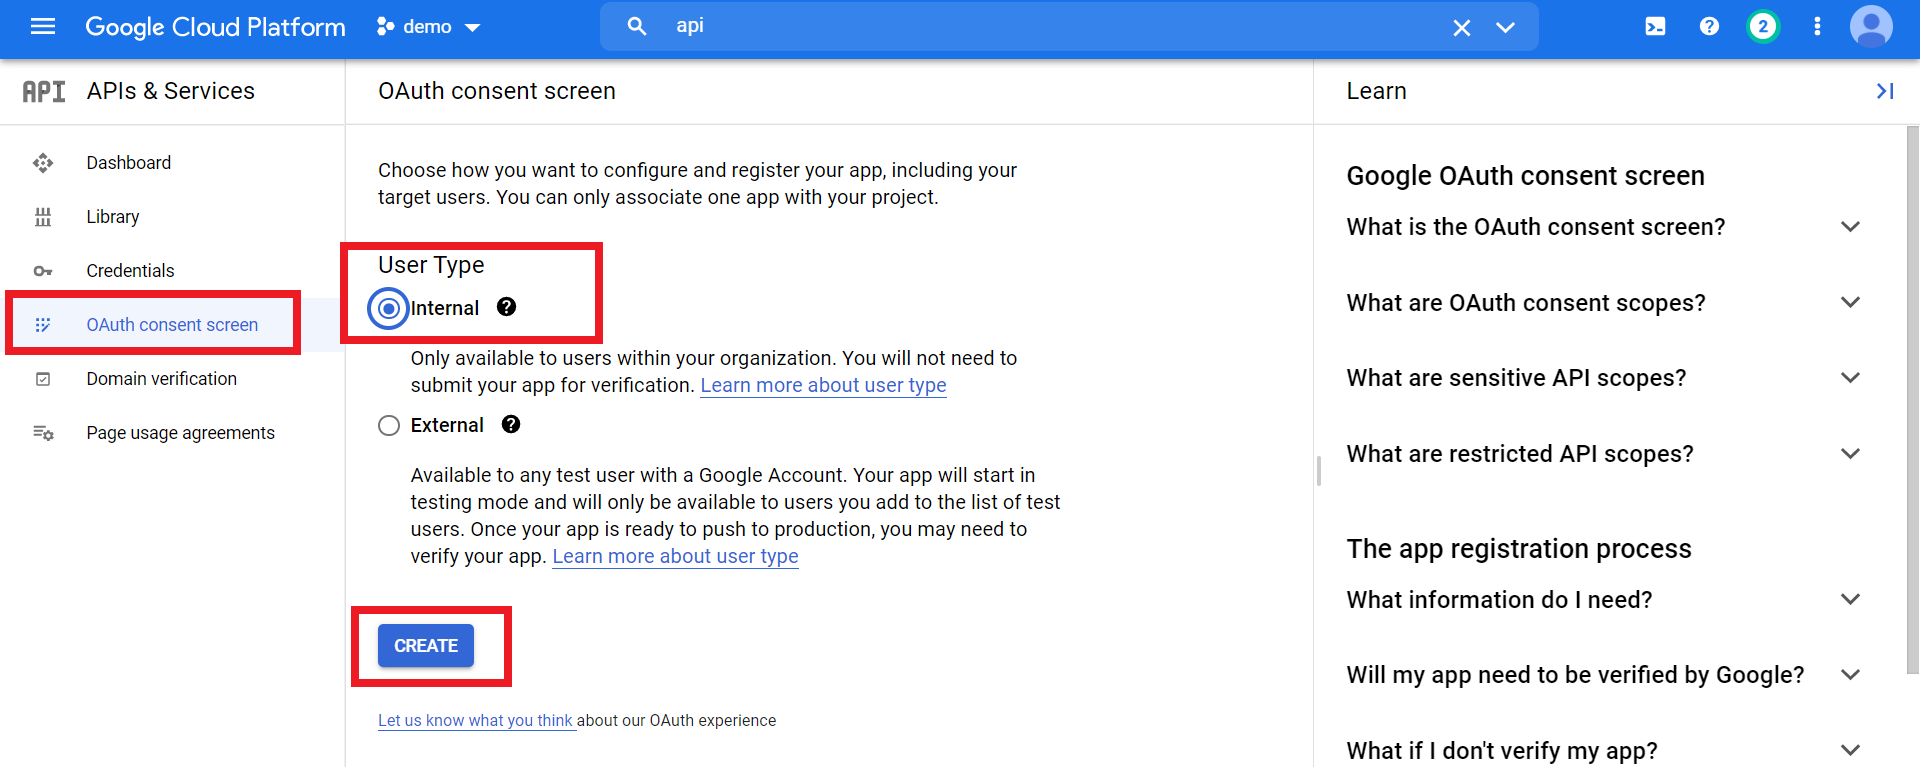Clear the search field with X

pos(1461,28)
